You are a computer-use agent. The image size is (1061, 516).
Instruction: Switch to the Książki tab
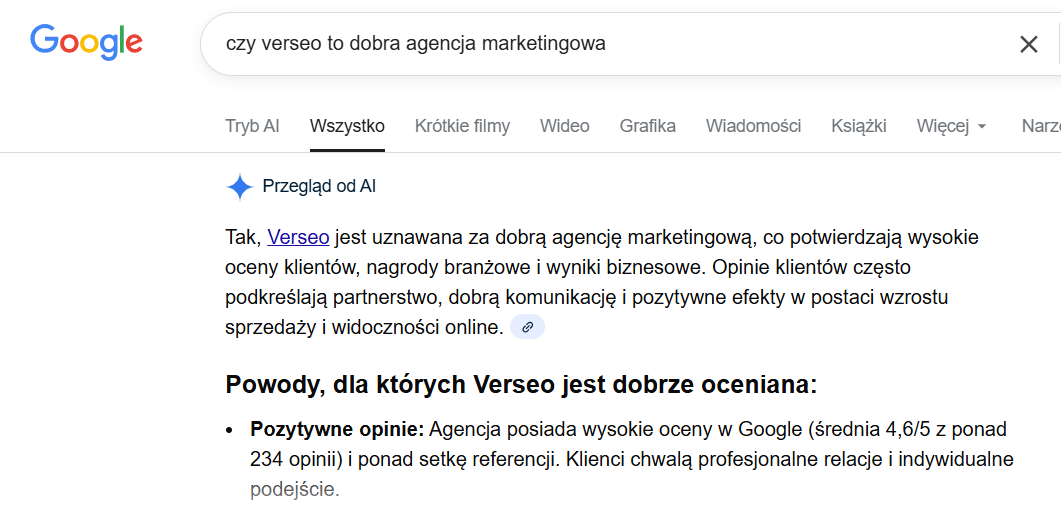[x=858, y=126]
